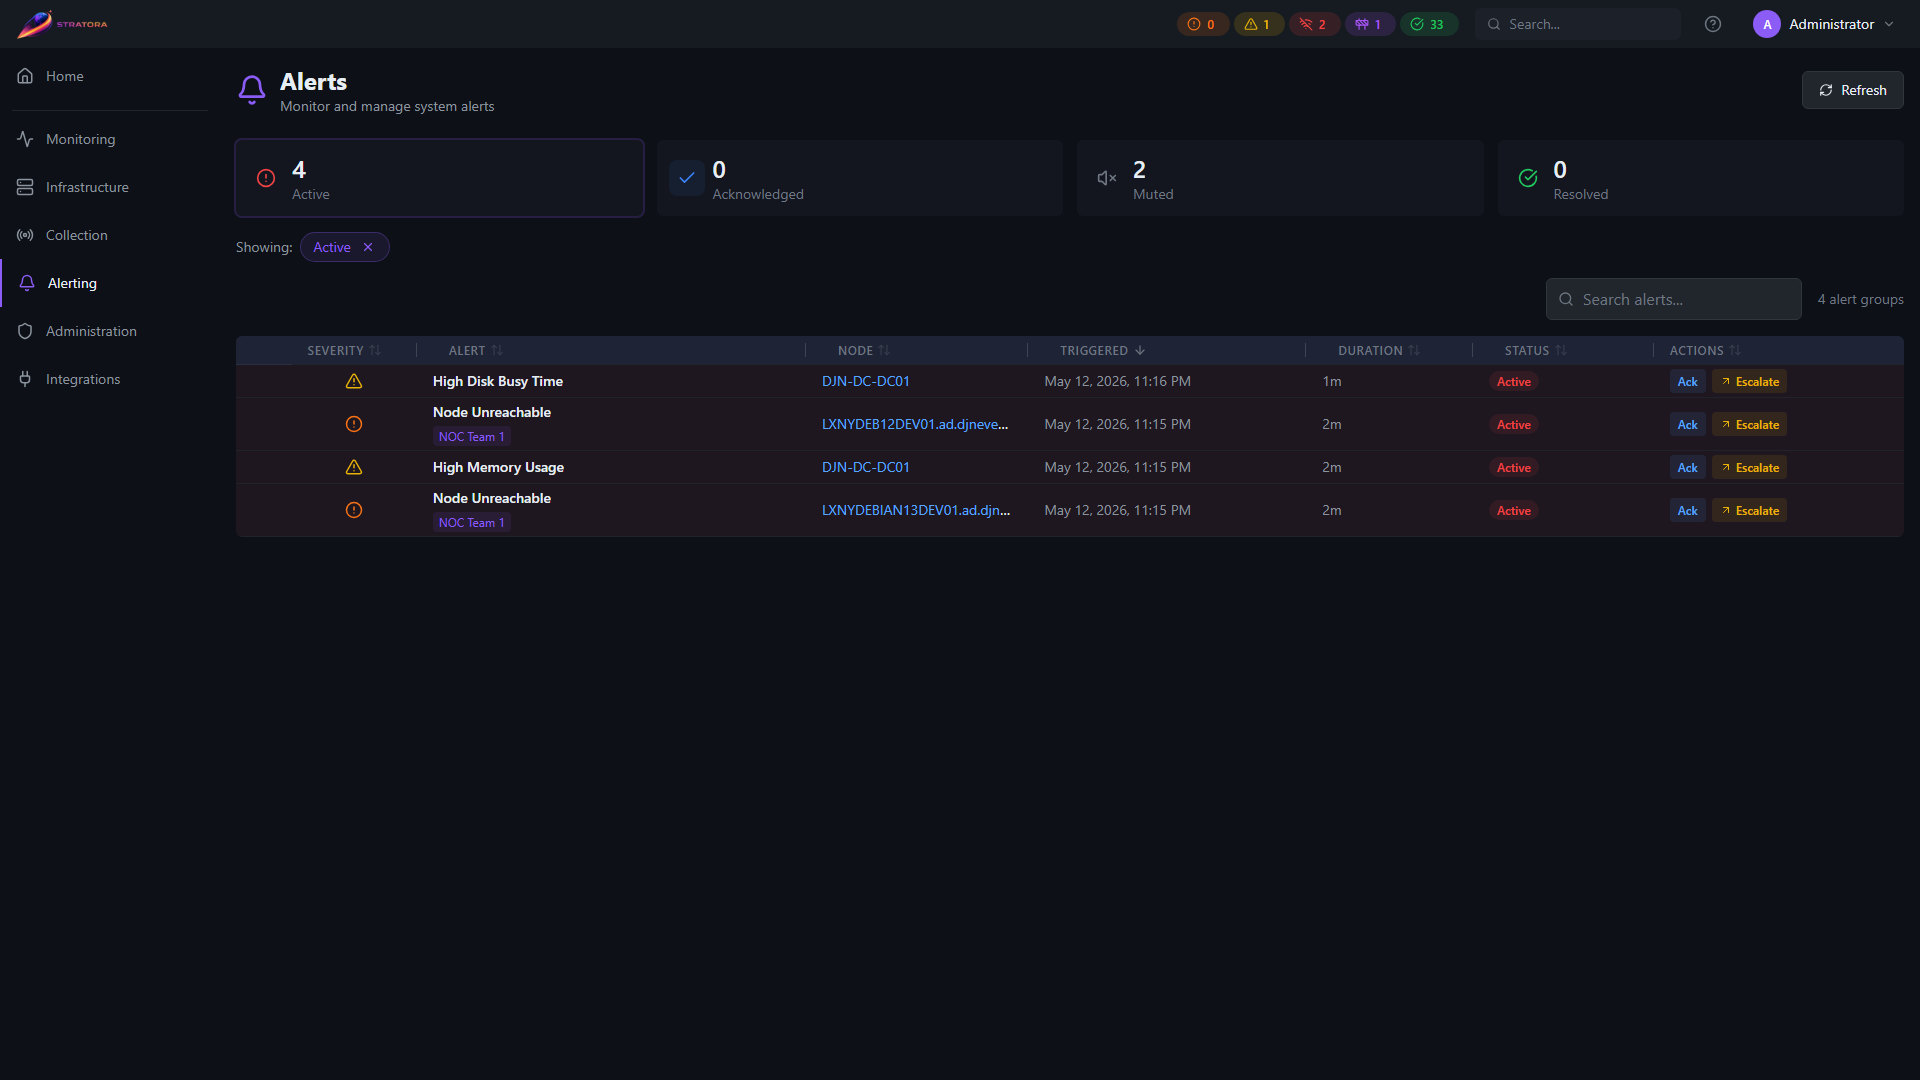Open LXNYDEB12DEV01 node link
This screenshot has height=1080, width=1920.
[x=915, y=424]
